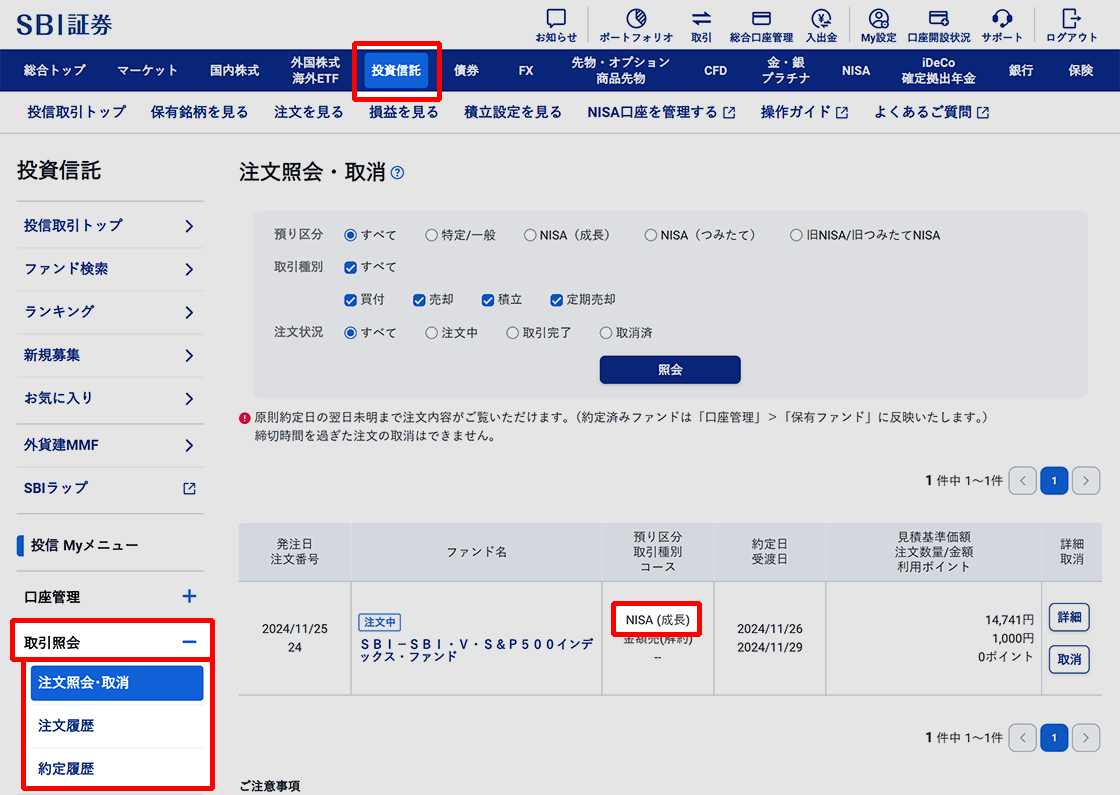Image resolution: width=1120 pixels, height=795 pixels.
Task: Toggle すべて checkbox for 取引種別
Action: coord(351,268)
